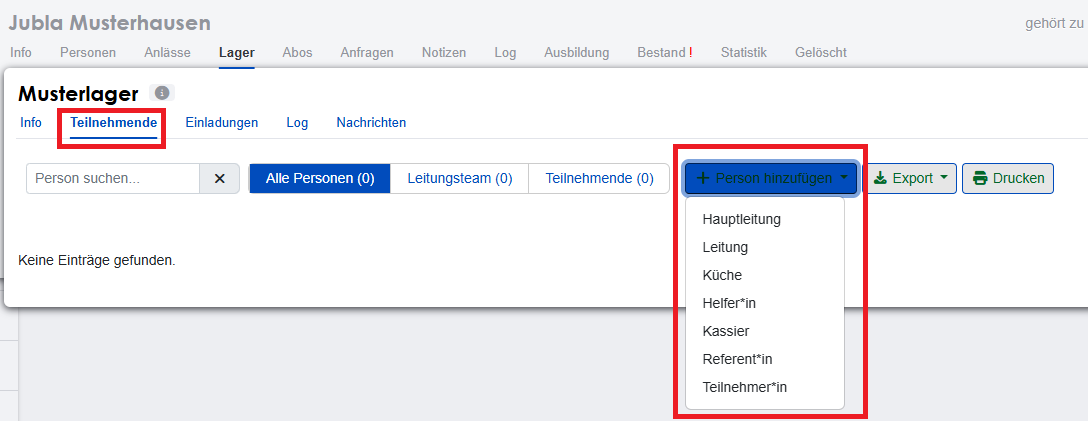Viewport: 1088px width, 421px height.
Task: Open Abos in top navigation
Action: click(x=297, y=53)
